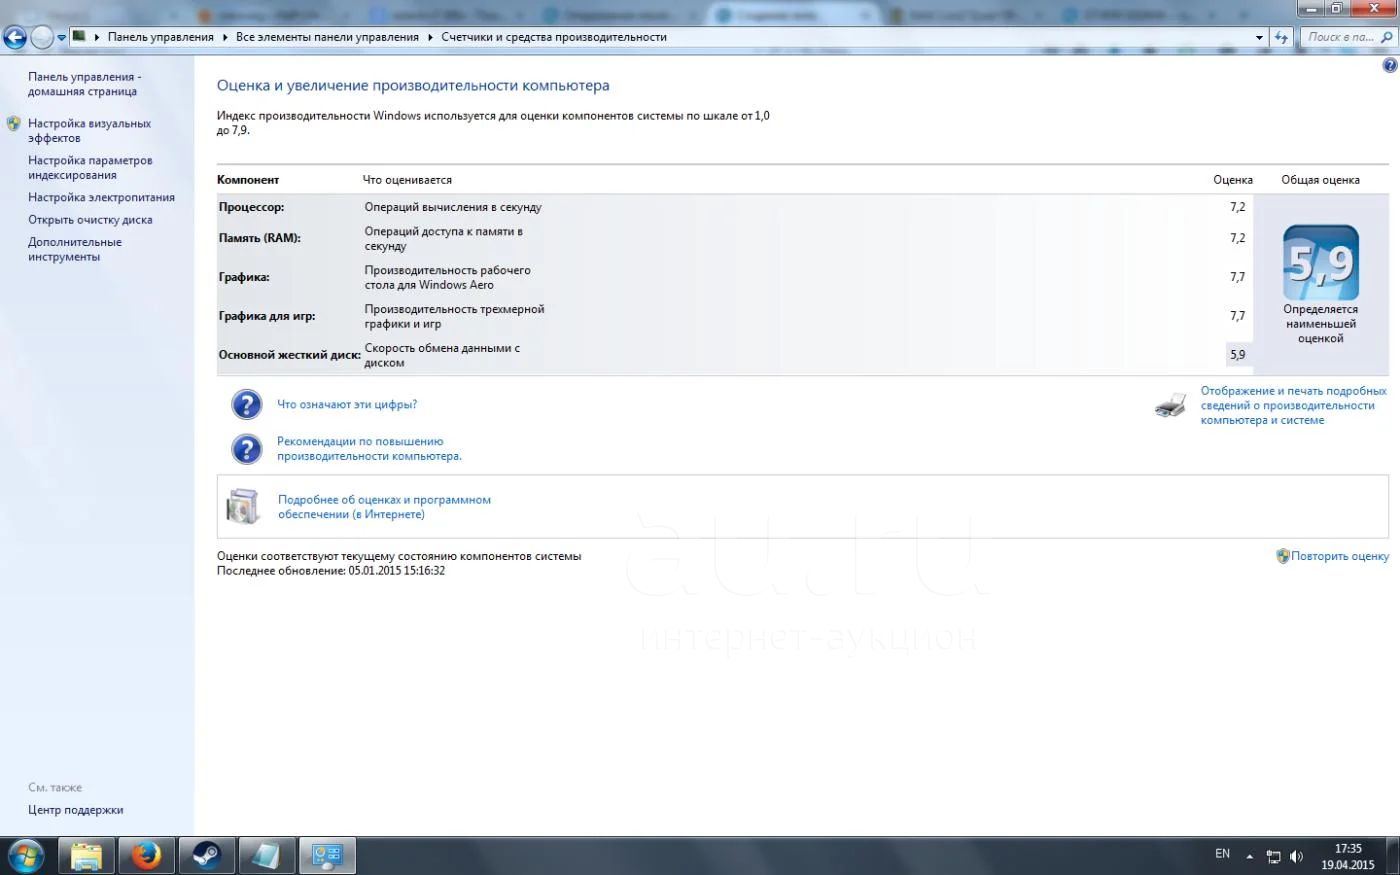The width and height of the screenshot is (1400, 875).
Task: Click the Память (RAM) row label
Action: pos(260,238)
